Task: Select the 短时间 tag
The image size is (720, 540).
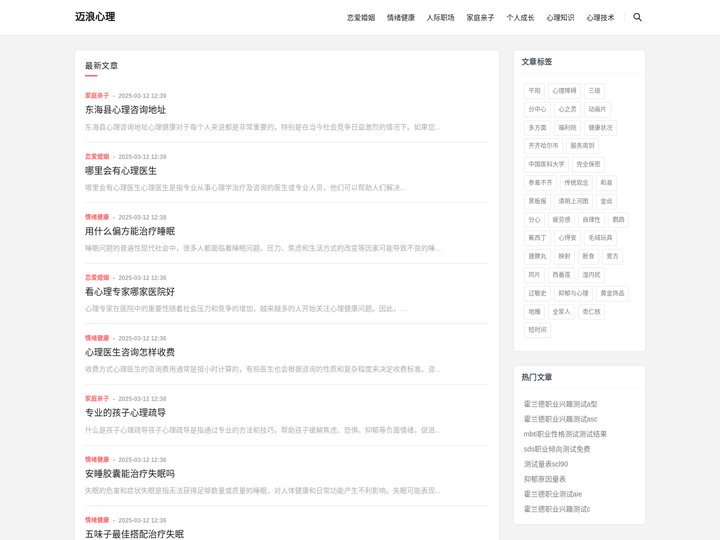Action: [x=537, y=330]
